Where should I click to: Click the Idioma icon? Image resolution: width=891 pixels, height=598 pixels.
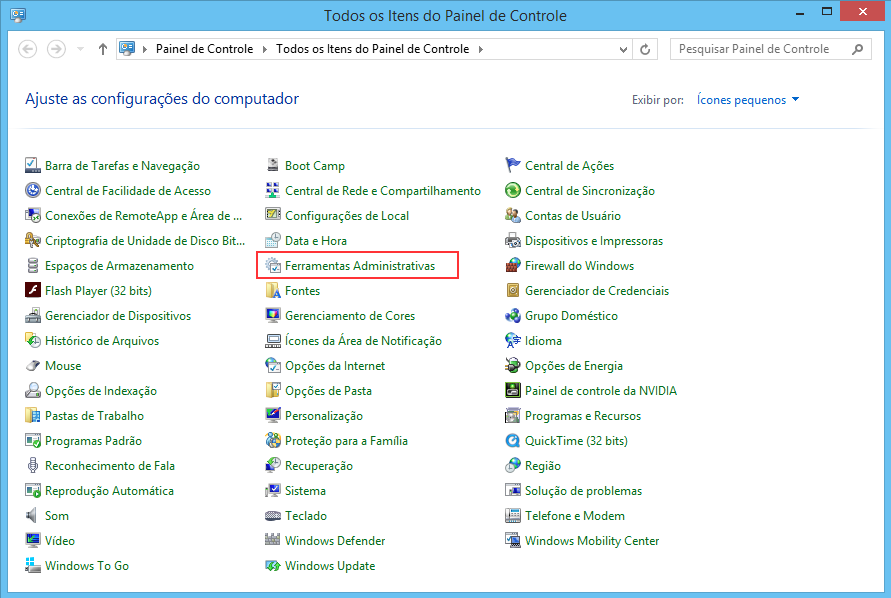tap(513, 340)
